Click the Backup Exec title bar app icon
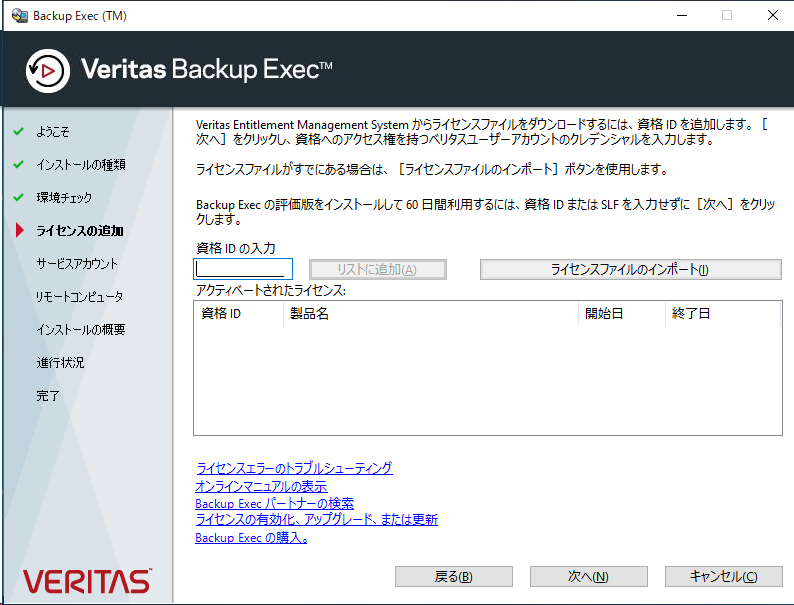 point(20,16)
